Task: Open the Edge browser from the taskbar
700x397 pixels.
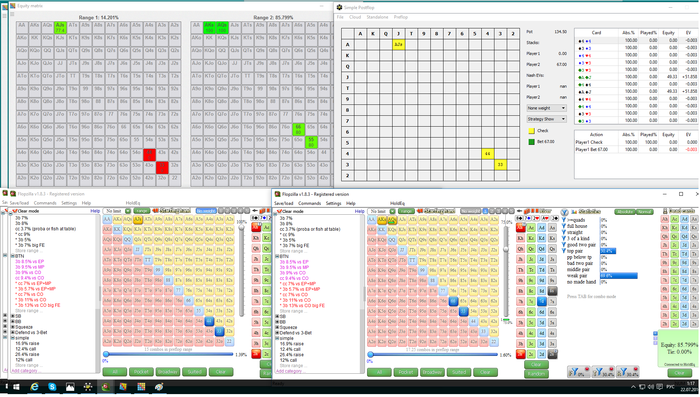Action: (x=34, y=387)
